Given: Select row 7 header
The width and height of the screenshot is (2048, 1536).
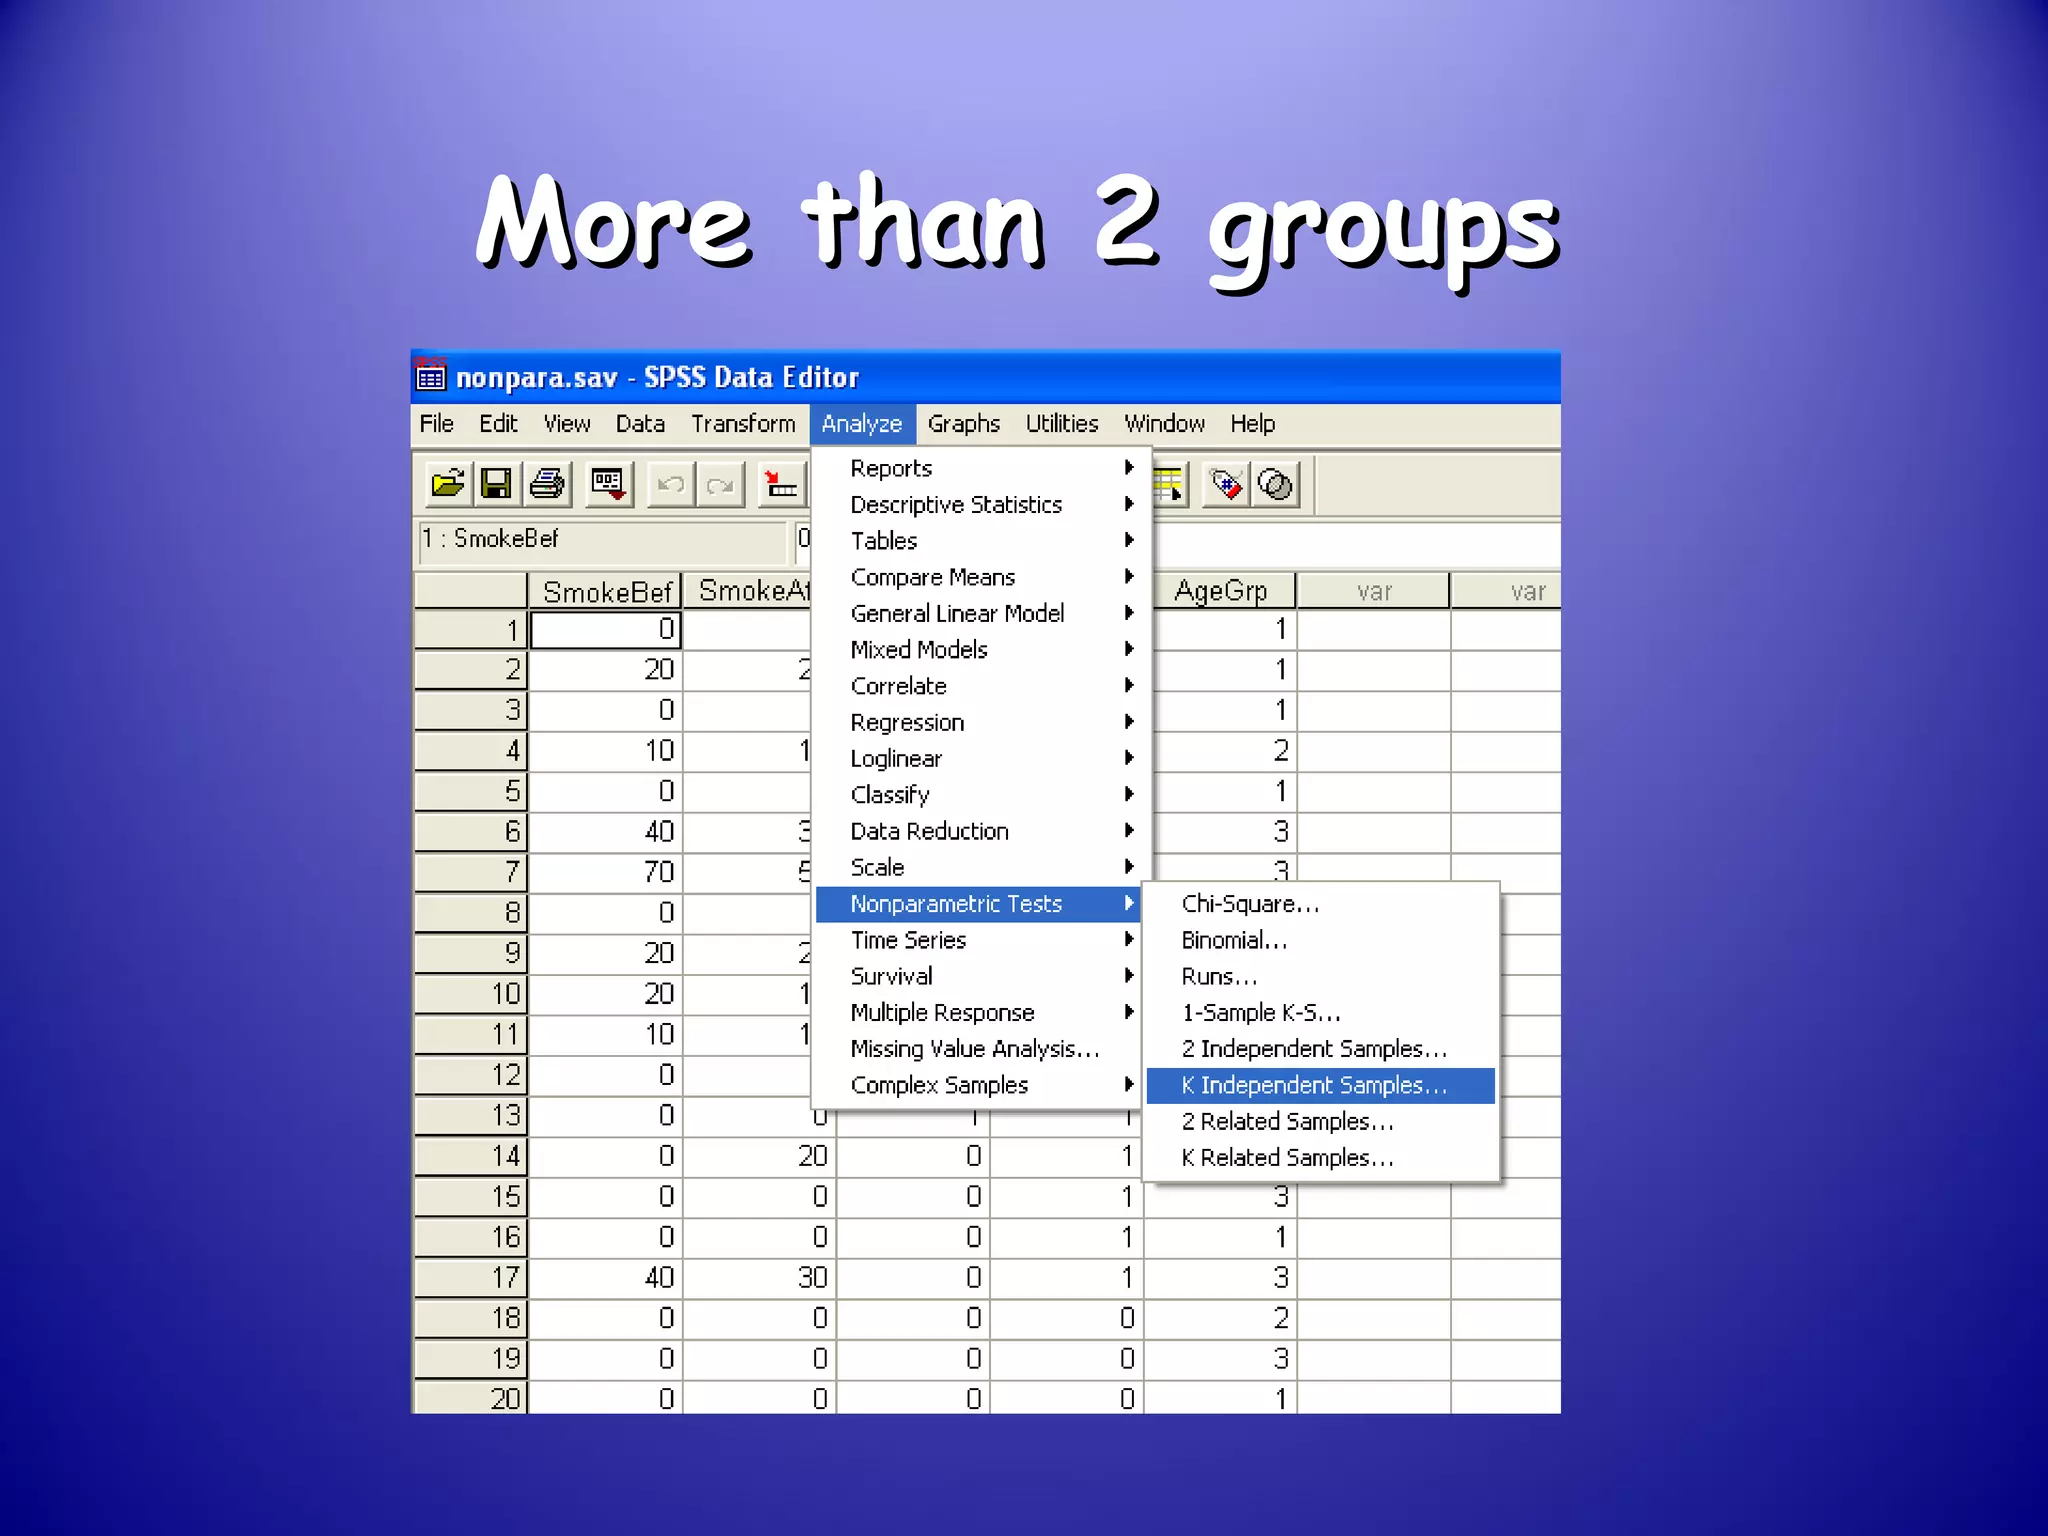Looking at the screenshot, I should (470, 873).
